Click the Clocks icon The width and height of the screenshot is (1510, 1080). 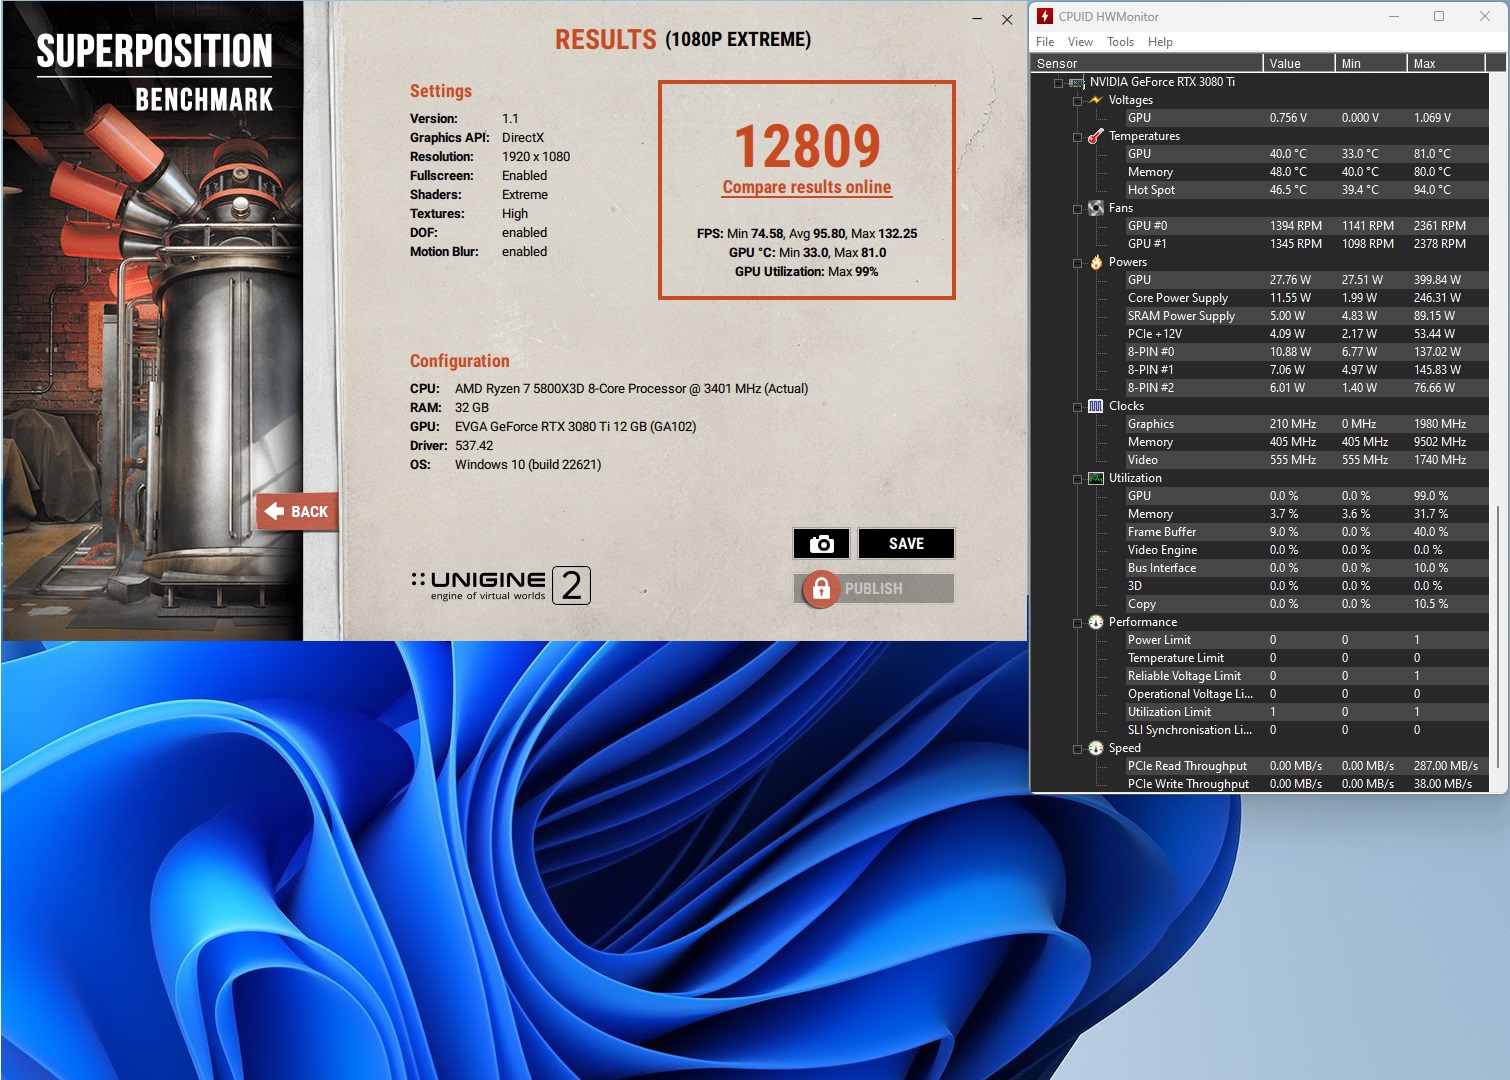(1096, 406)
